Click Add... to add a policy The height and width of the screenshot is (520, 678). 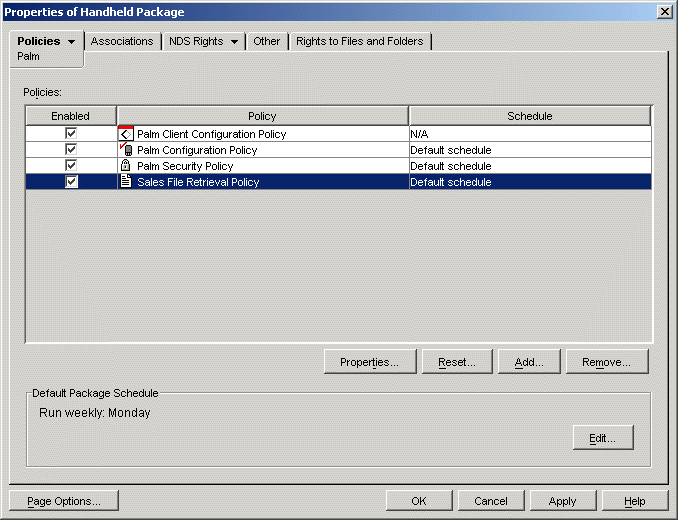[529, 362]
